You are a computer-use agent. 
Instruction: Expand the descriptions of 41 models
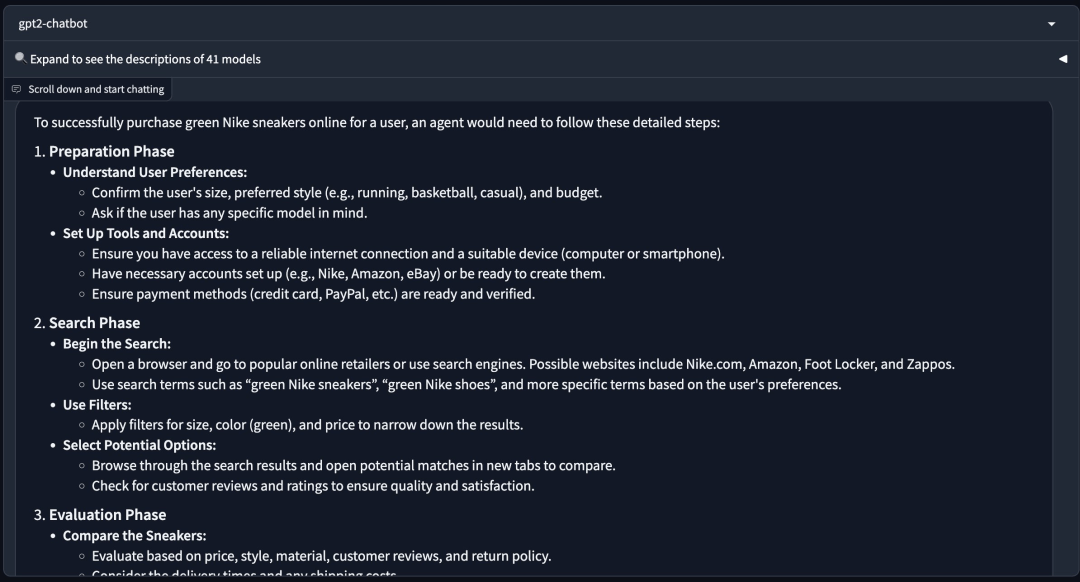pos(145,59)
